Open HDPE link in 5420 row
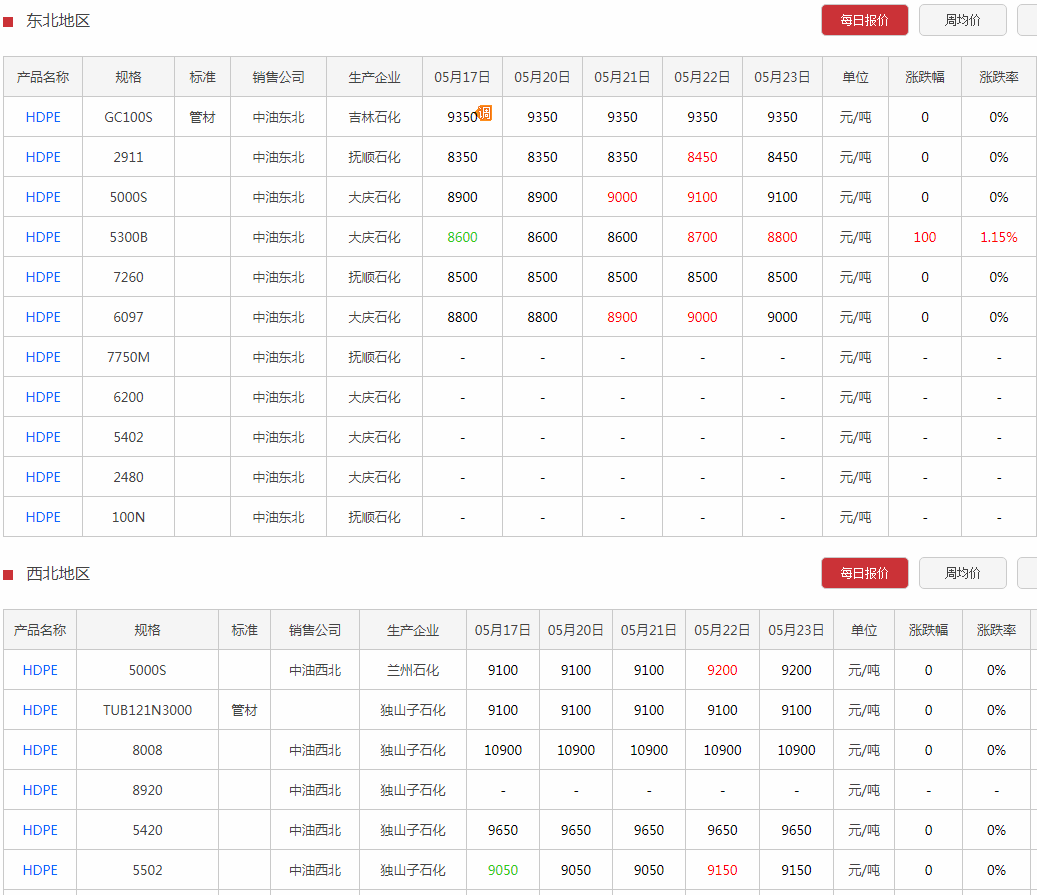Screen dimensions: 1037x895 (40, 831)
